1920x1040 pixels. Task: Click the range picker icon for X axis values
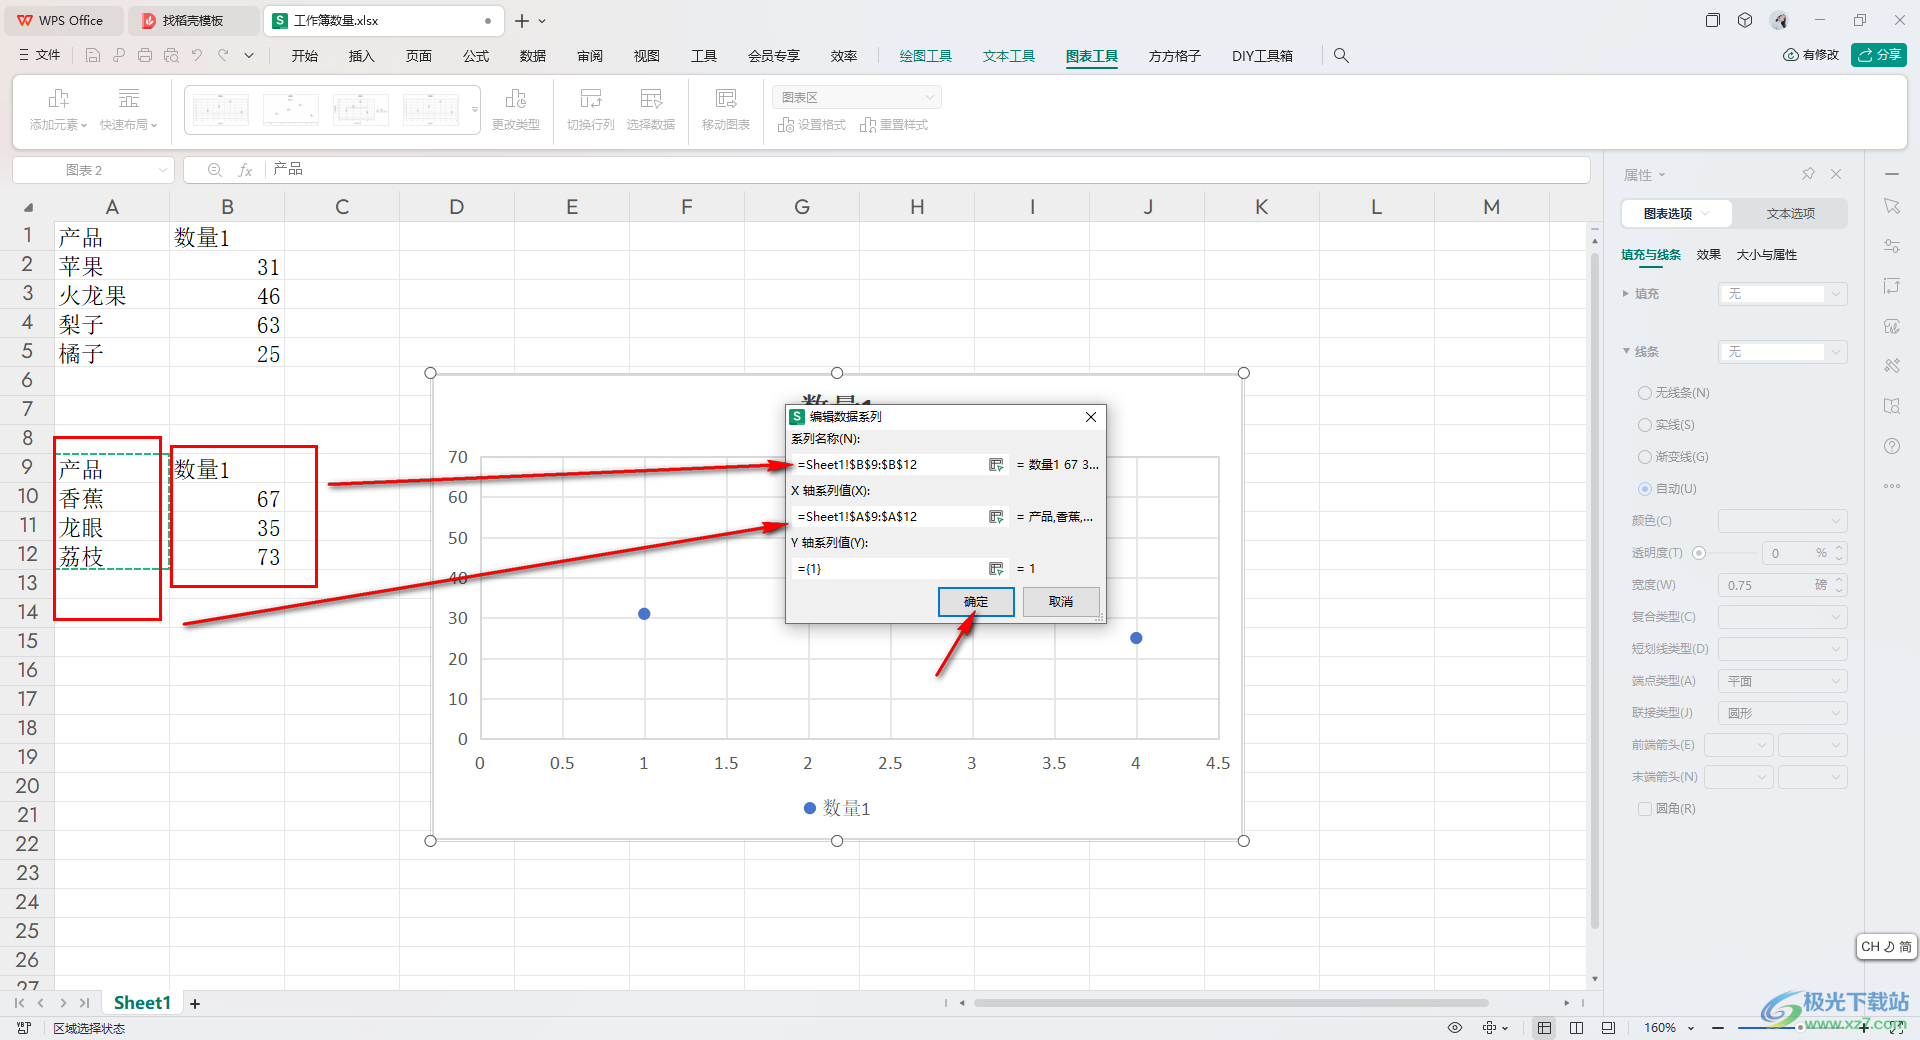point(996,517)
